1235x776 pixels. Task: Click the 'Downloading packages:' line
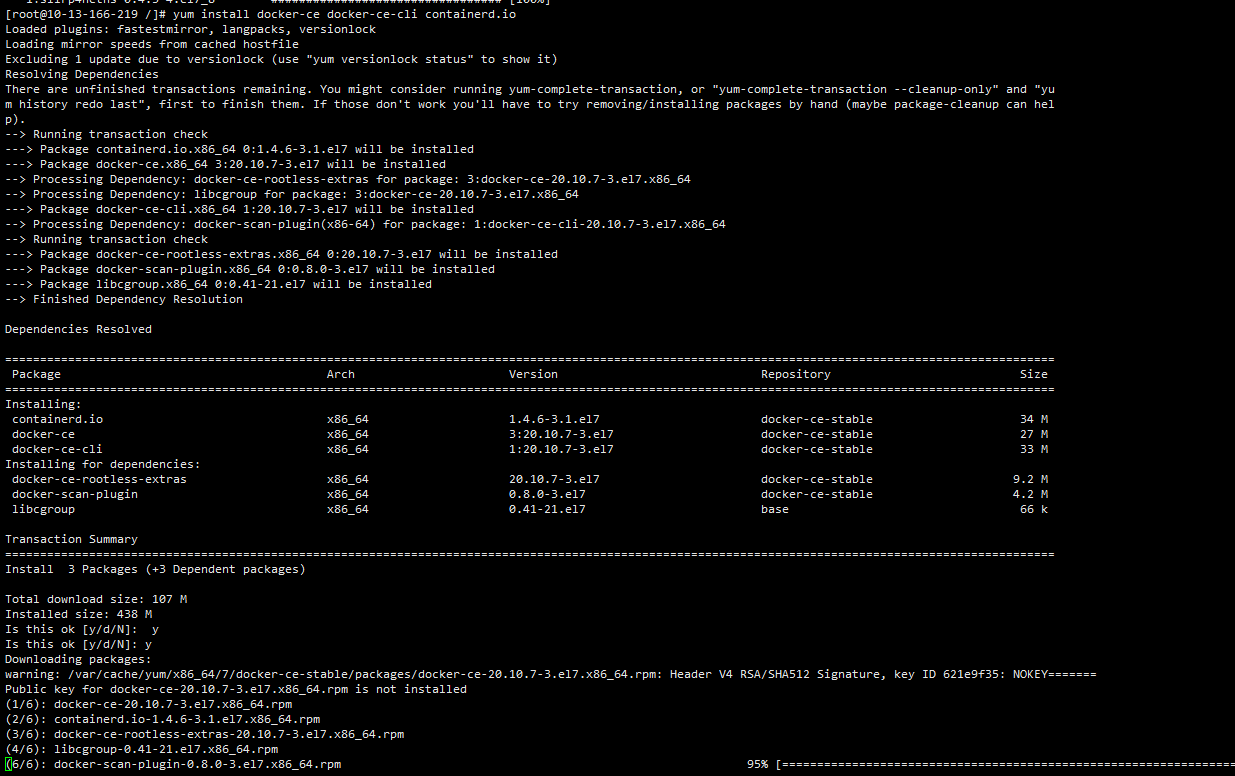[78, 659]
